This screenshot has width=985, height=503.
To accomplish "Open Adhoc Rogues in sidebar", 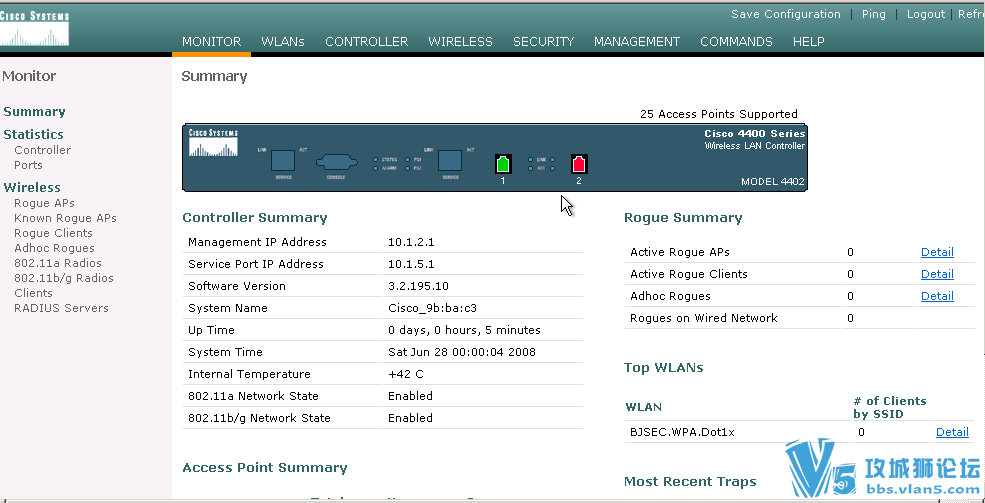I will pos(55,248).
